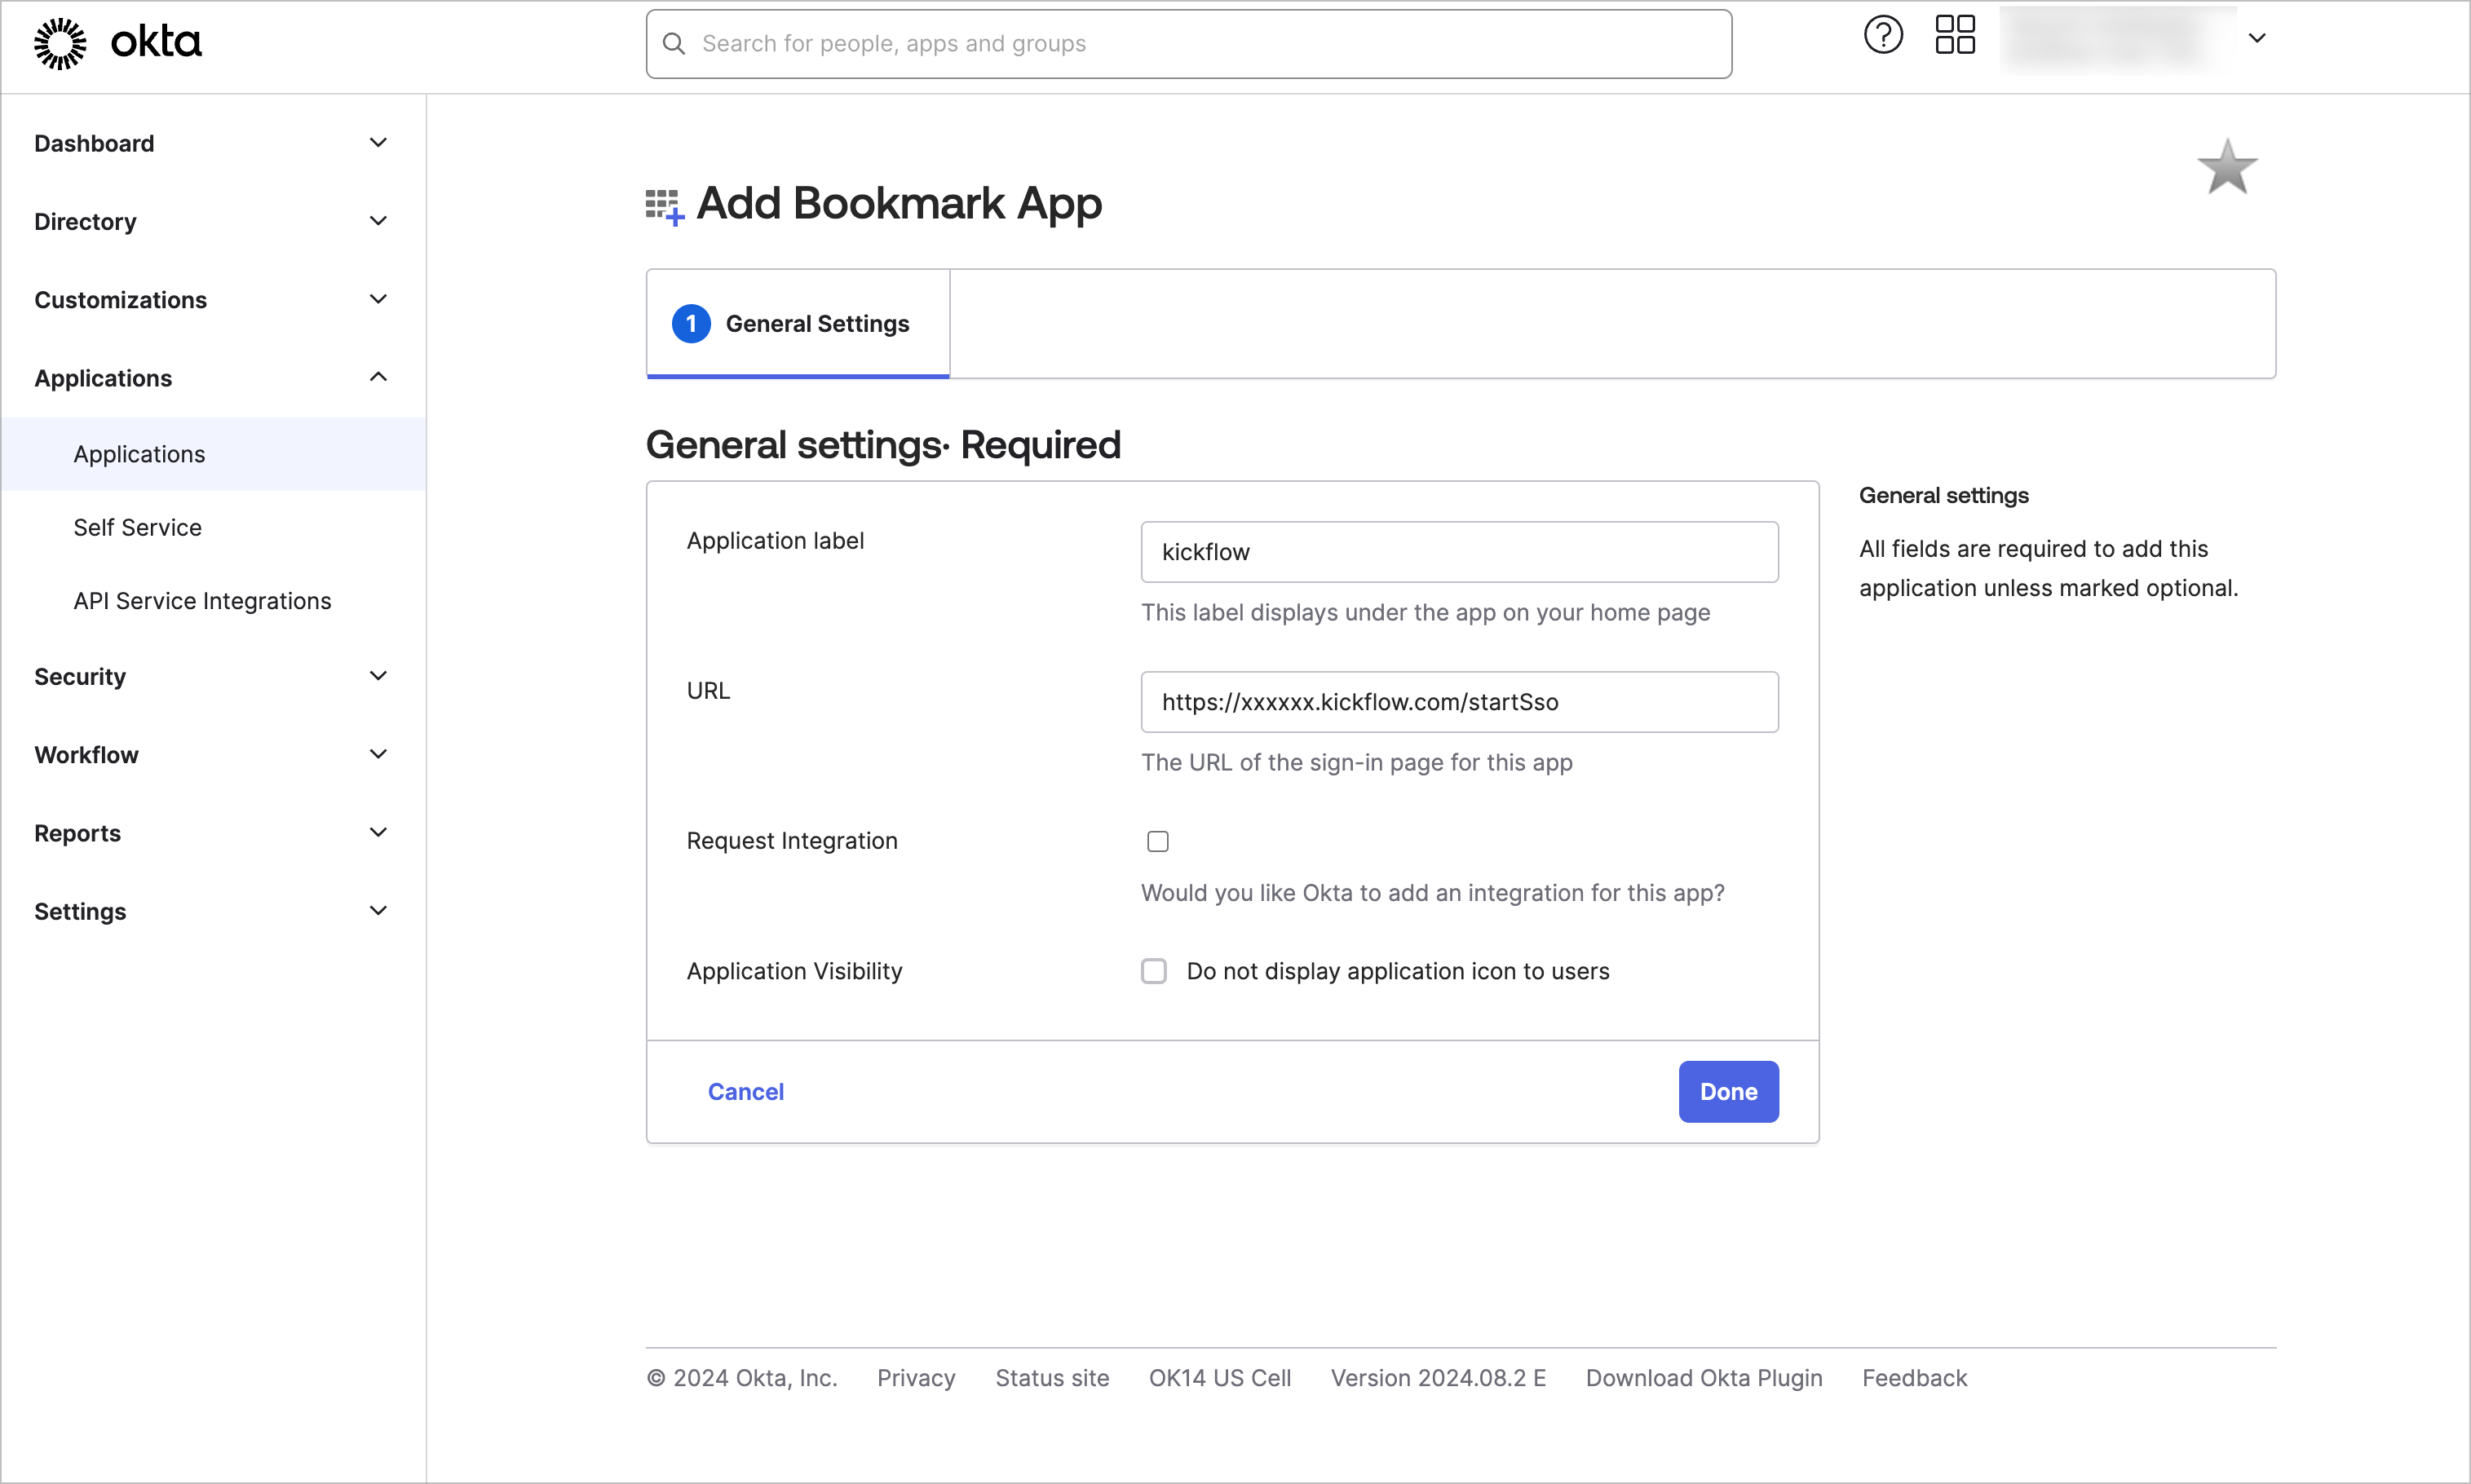The height and width of the screenshot is (1484, 2471).
Task: Expand the Directory section chevron
Action: 378,221
